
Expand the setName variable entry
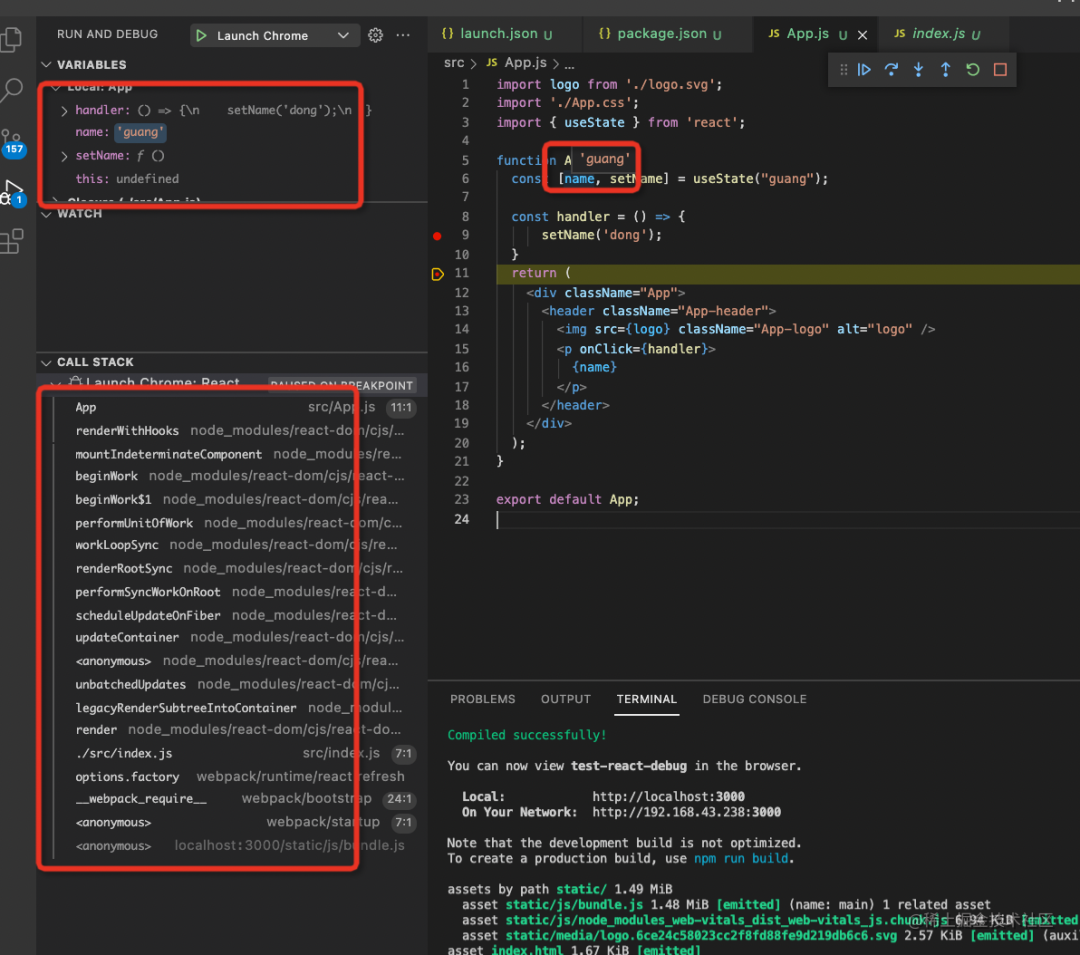click(x=64, y=156)
